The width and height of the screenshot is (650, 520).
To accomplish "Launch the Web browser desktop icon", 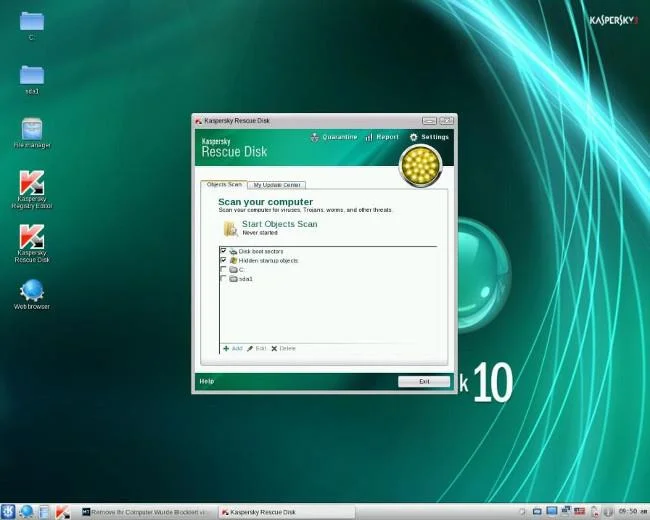I will (32, 295).
